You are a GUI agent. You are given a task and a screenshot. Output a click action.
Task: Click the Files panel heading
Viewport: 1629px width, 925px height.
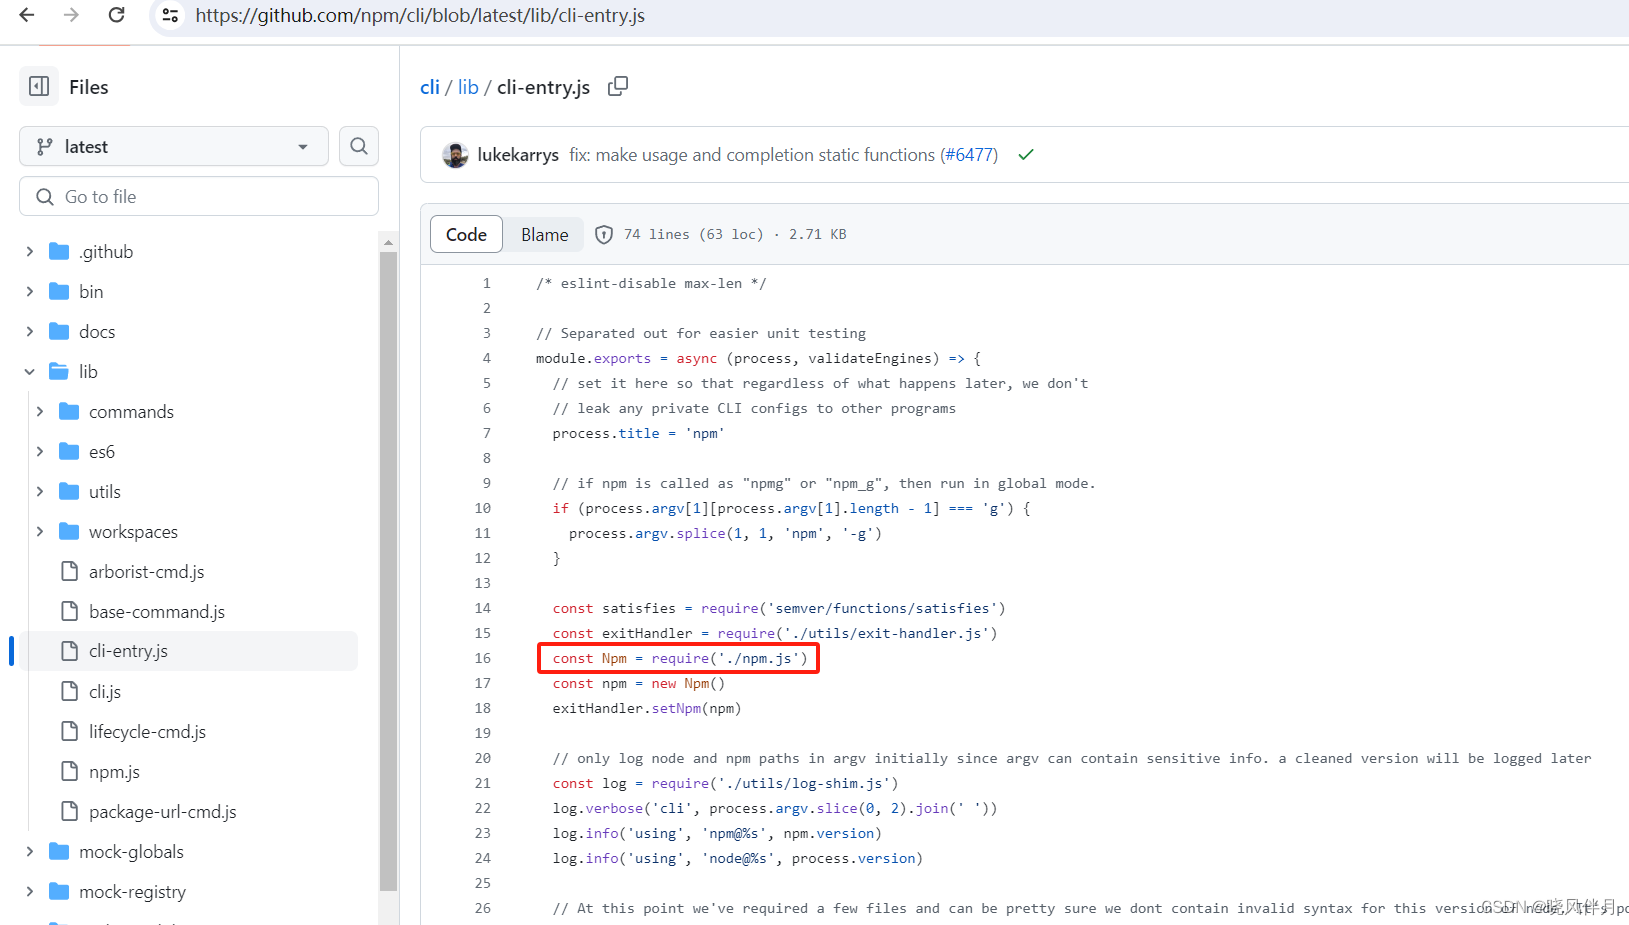[x=89, y=87]
